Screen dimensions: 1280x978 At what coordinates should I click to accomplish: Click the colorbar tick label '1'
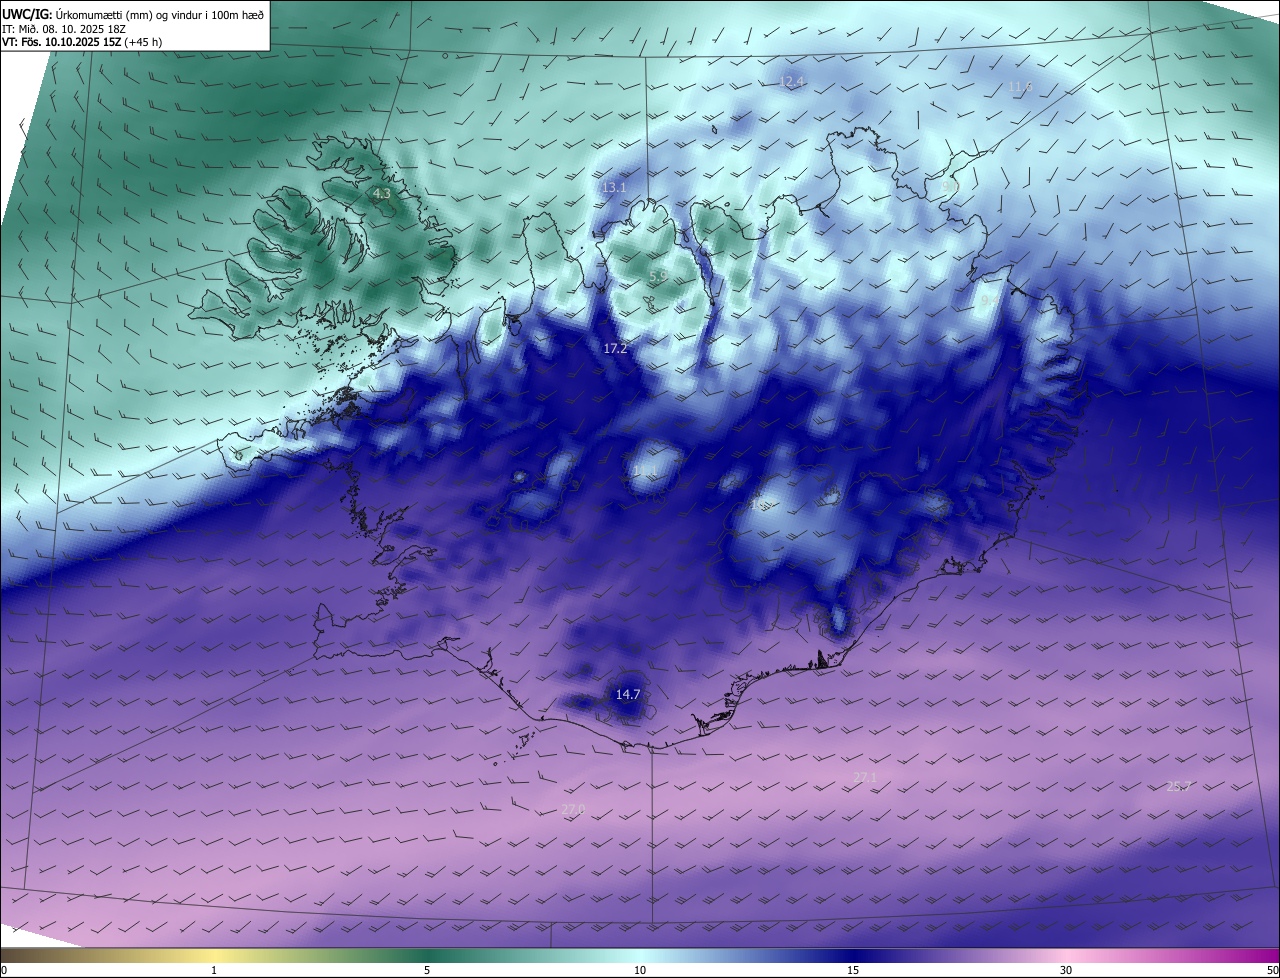pos(214,970)
